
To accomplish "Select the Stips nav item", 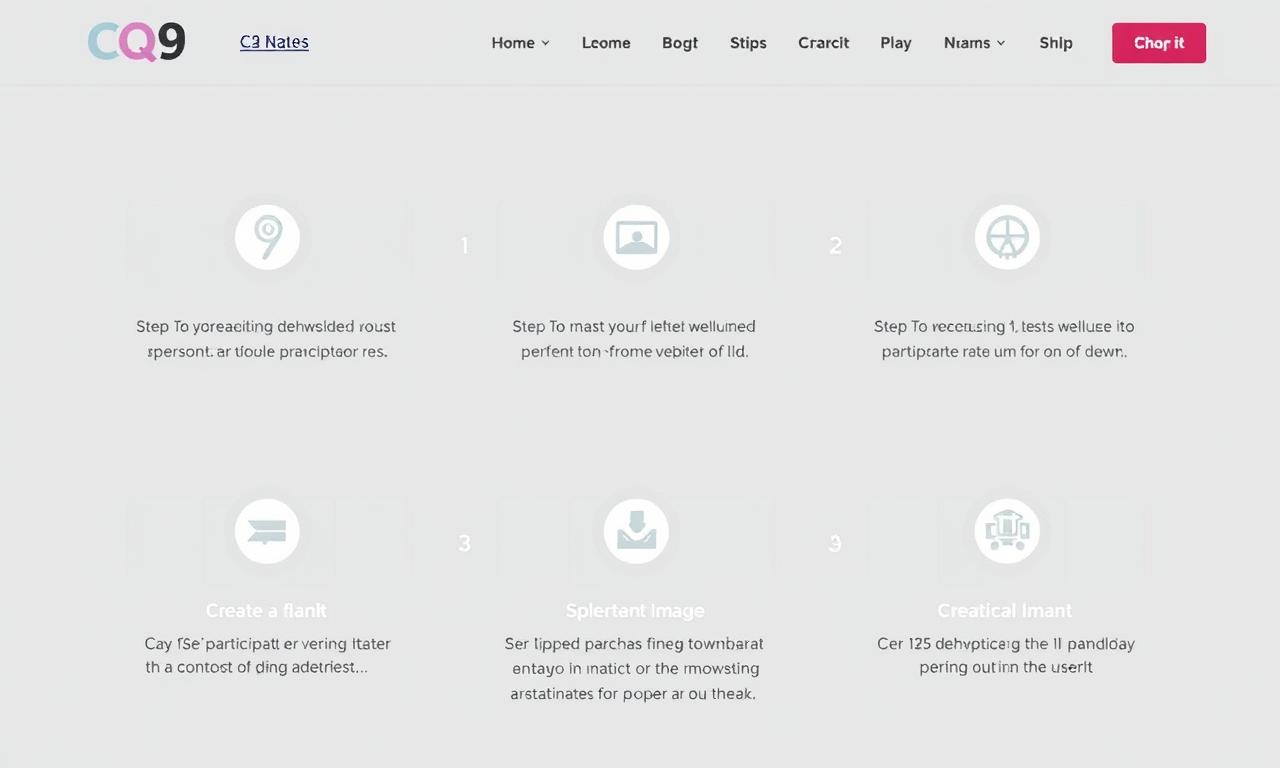I will point(748,43).
